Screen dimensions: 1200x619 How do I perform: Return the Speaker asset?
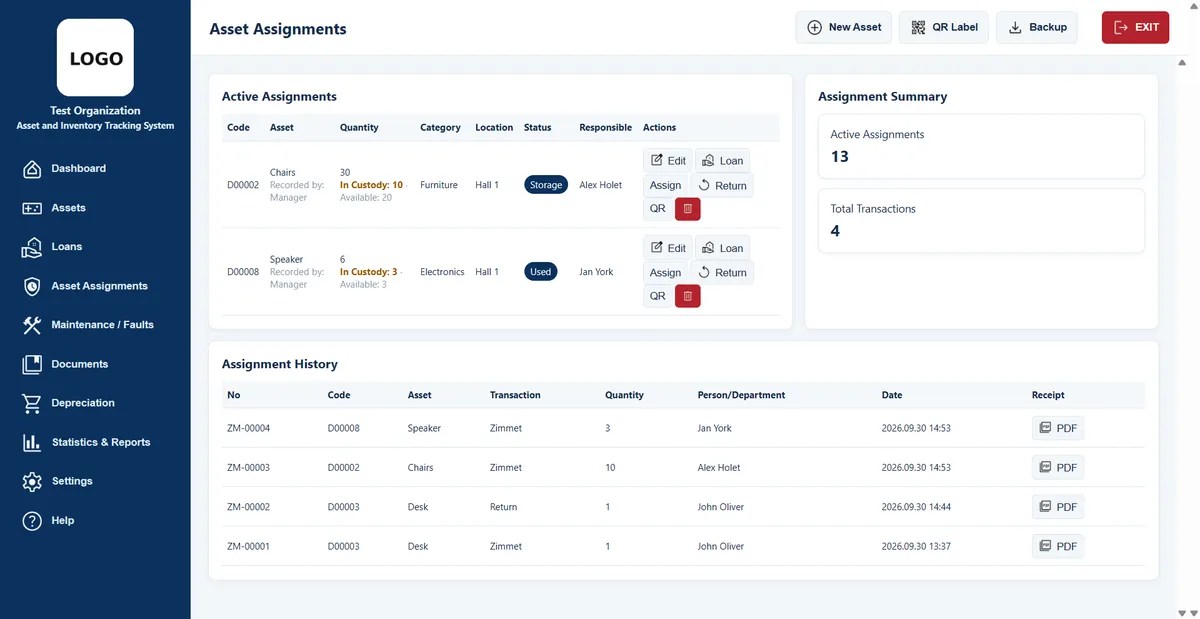[722, 272]
